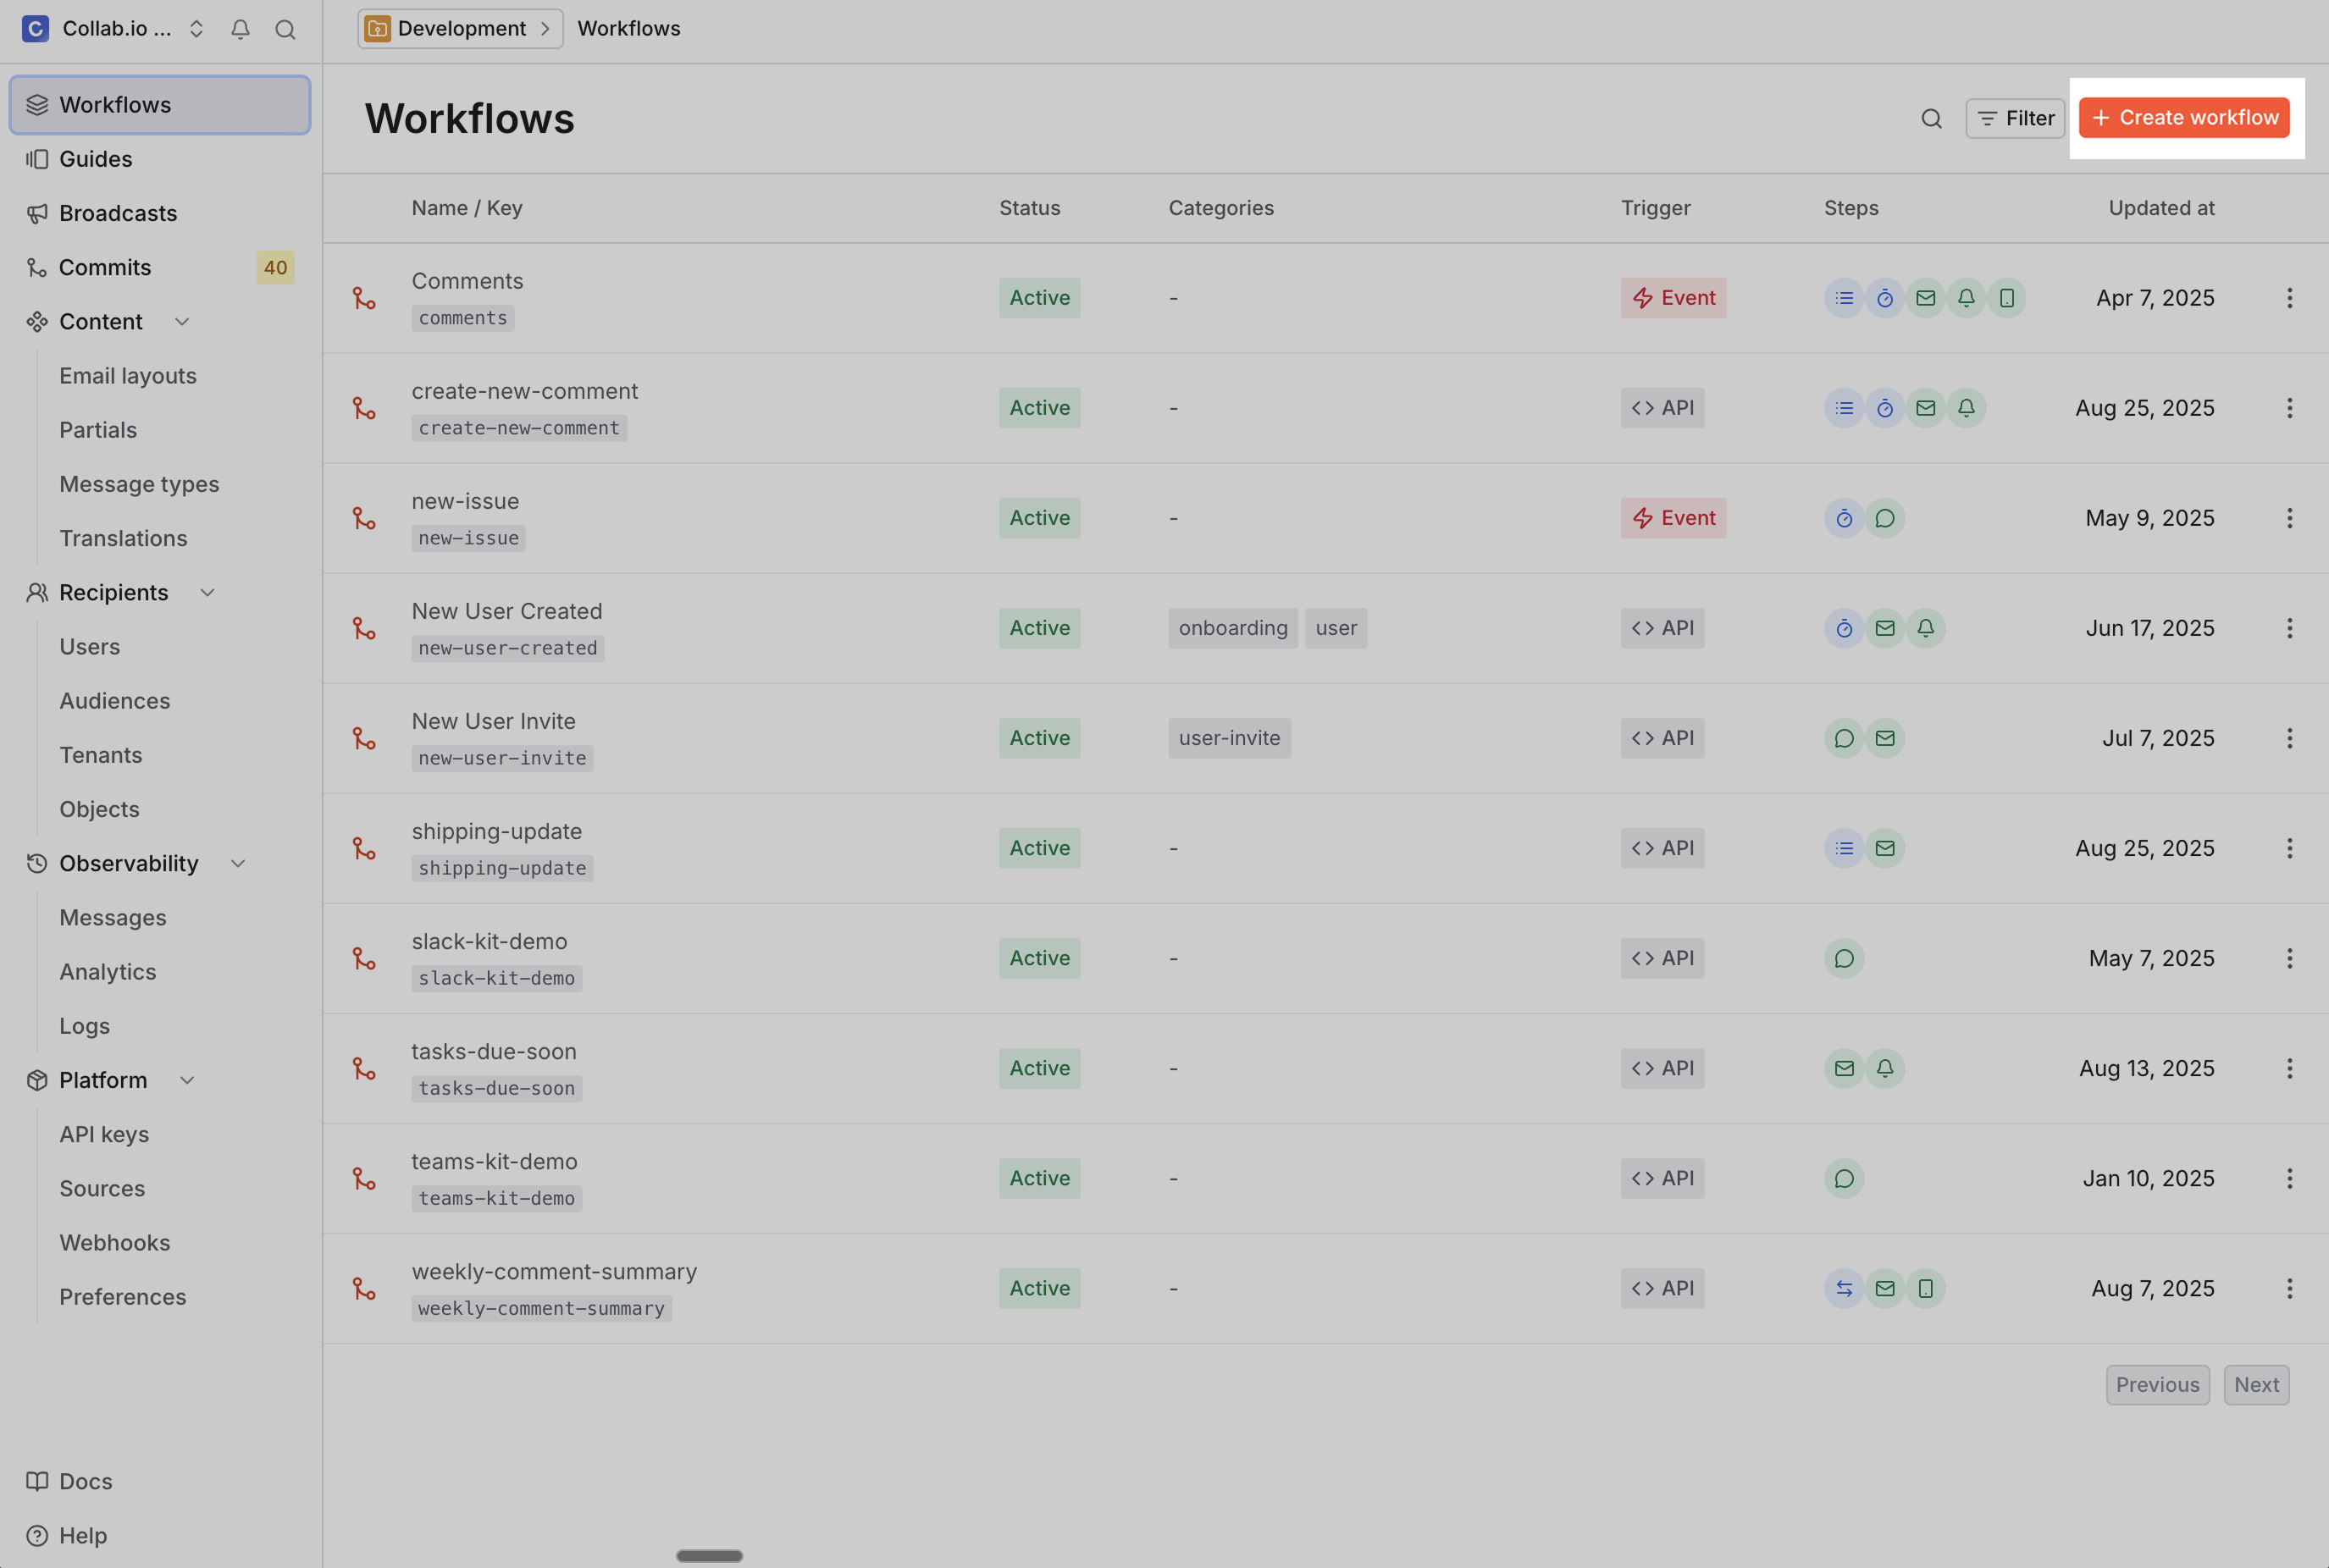Screen dimensions: 2329x1568
Task: Collapse the Content section chevron
Action: [x=182, y=322]
